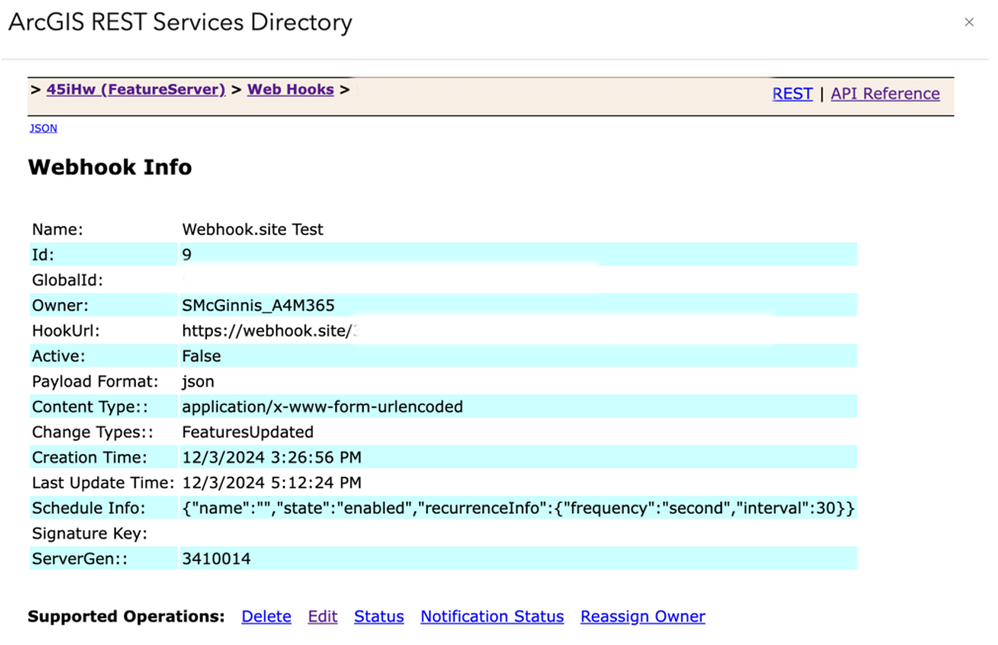Open the REST link in header
998x645 pixels.
[792, 93]
